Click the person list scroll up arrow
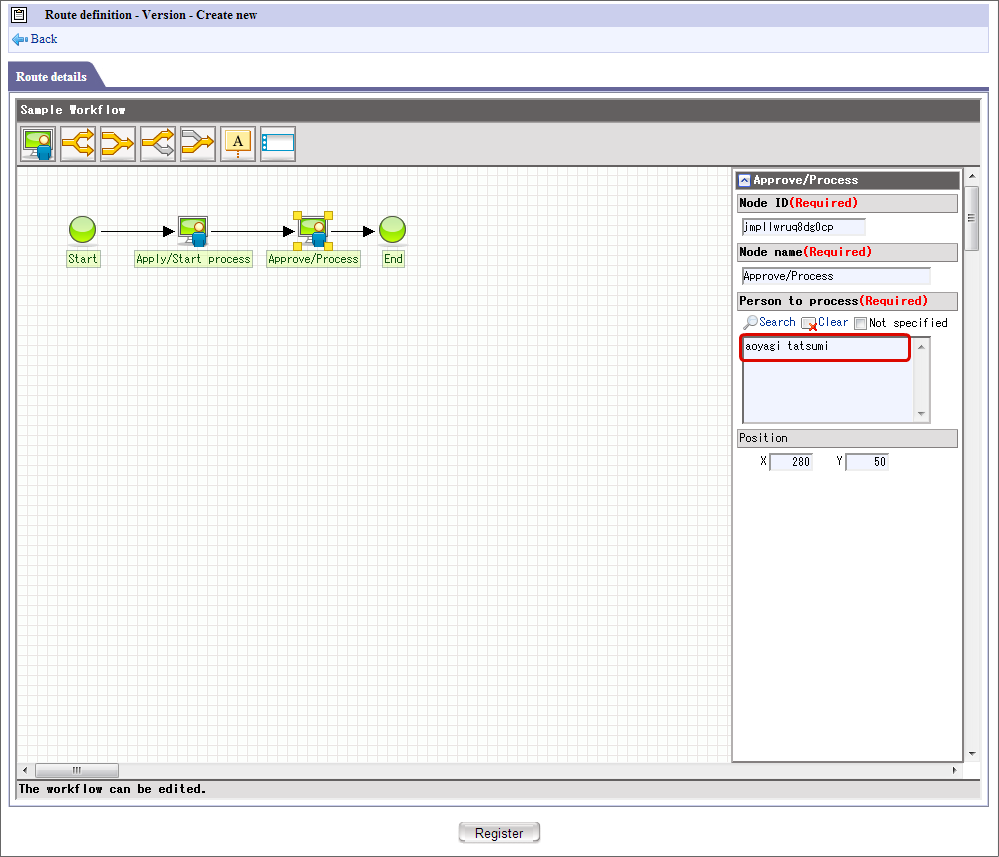Screen dimensions: 999x857 [921, 347]
